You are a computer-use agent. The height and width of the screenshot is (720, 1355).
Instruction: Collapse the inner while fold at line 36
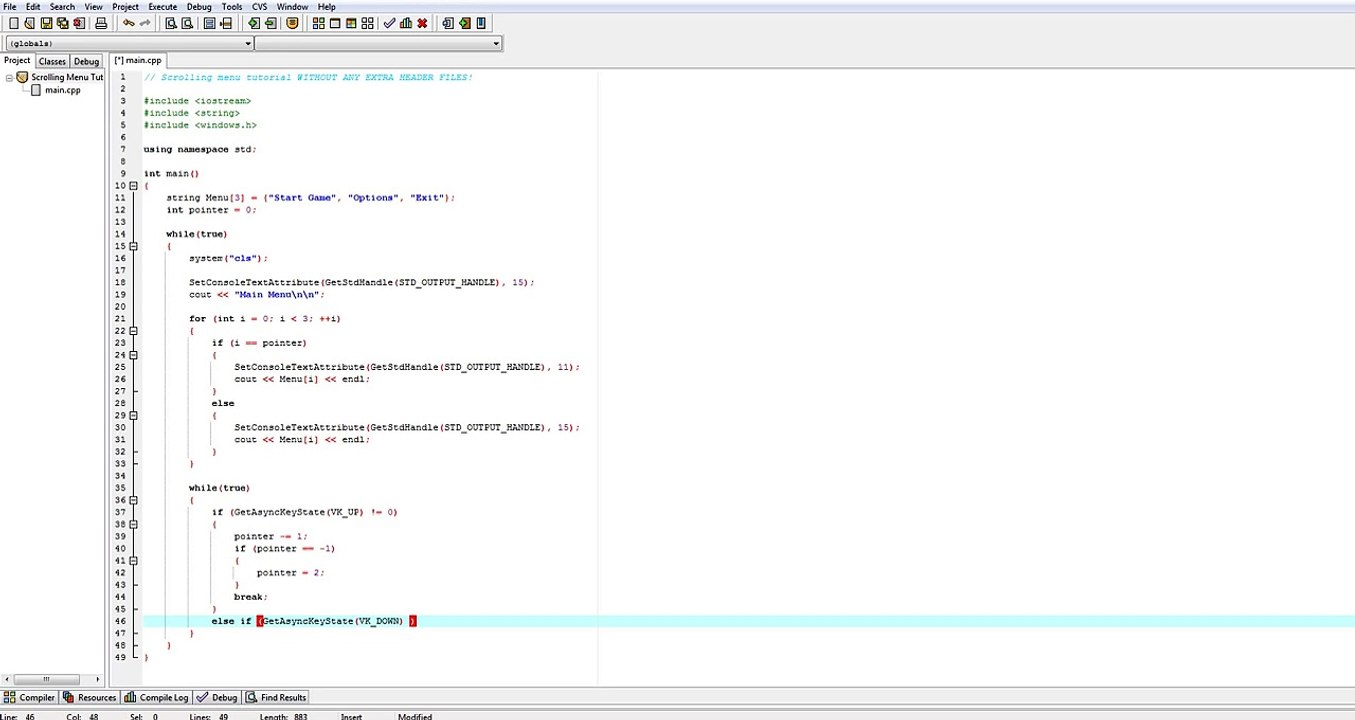(134, 500)
